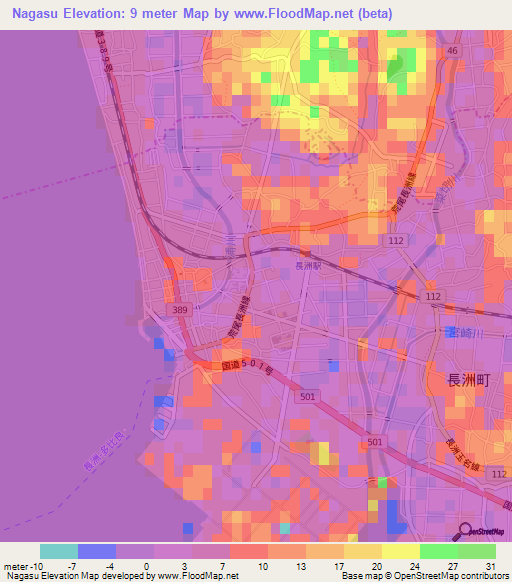The width and height of the screenshot is (512, 582).
Task: Click the route 389 road shield
Action: pyautogui.click(x=180, y=310)
